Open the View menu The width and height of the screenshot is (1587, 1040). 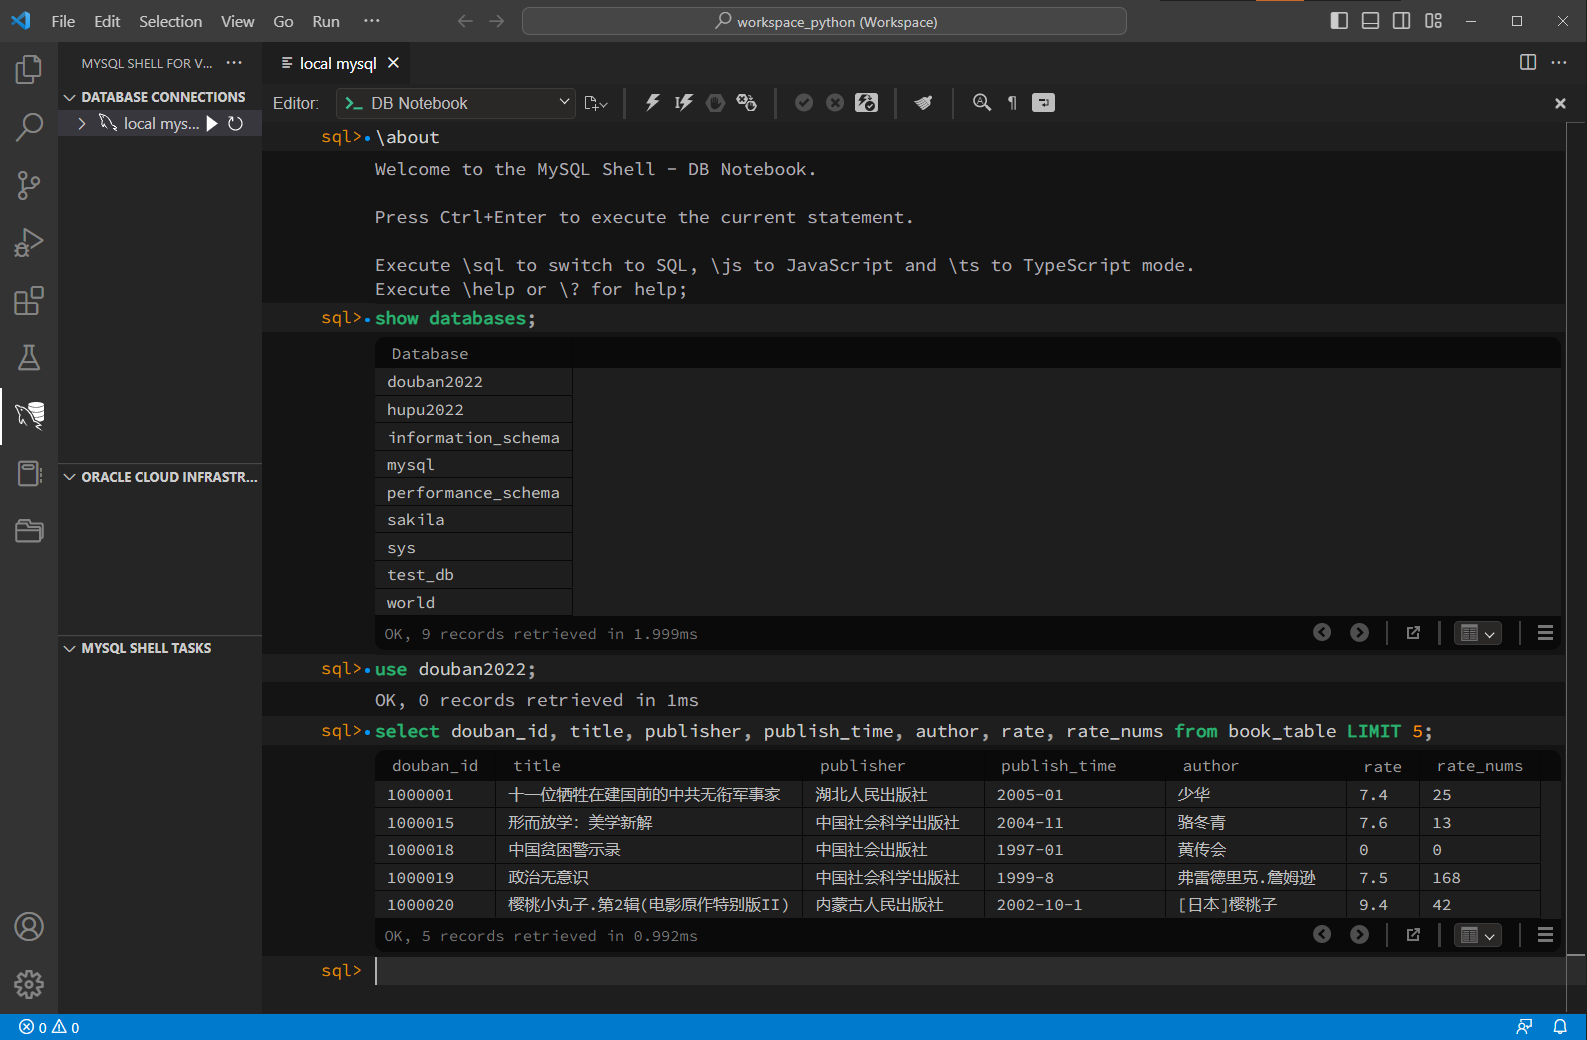coord(237,21)
